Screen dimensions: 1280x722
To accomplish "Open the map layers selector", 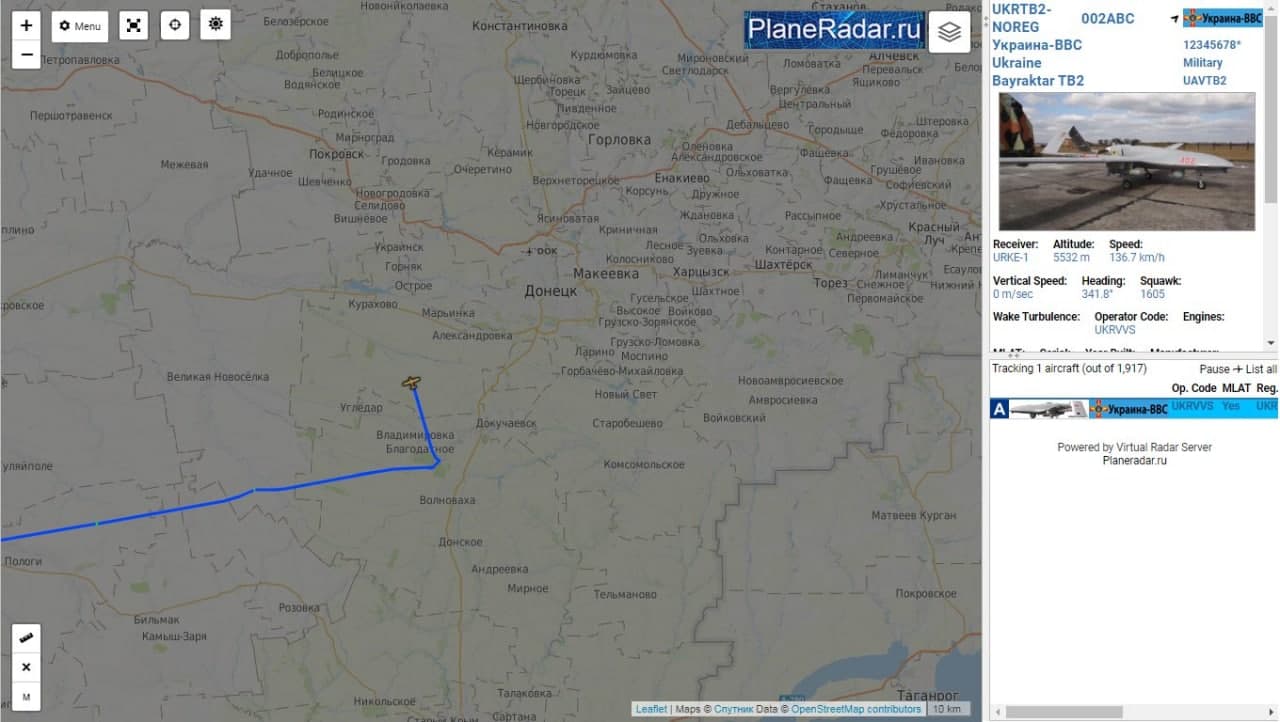I will pyautogui.click(x=949, y=32).
